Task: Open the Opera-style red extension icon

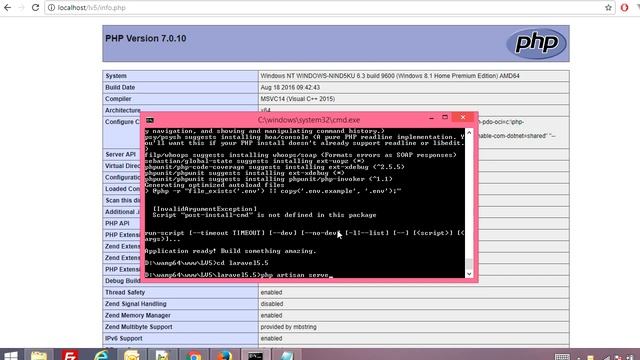Action: tap(624, 7)
